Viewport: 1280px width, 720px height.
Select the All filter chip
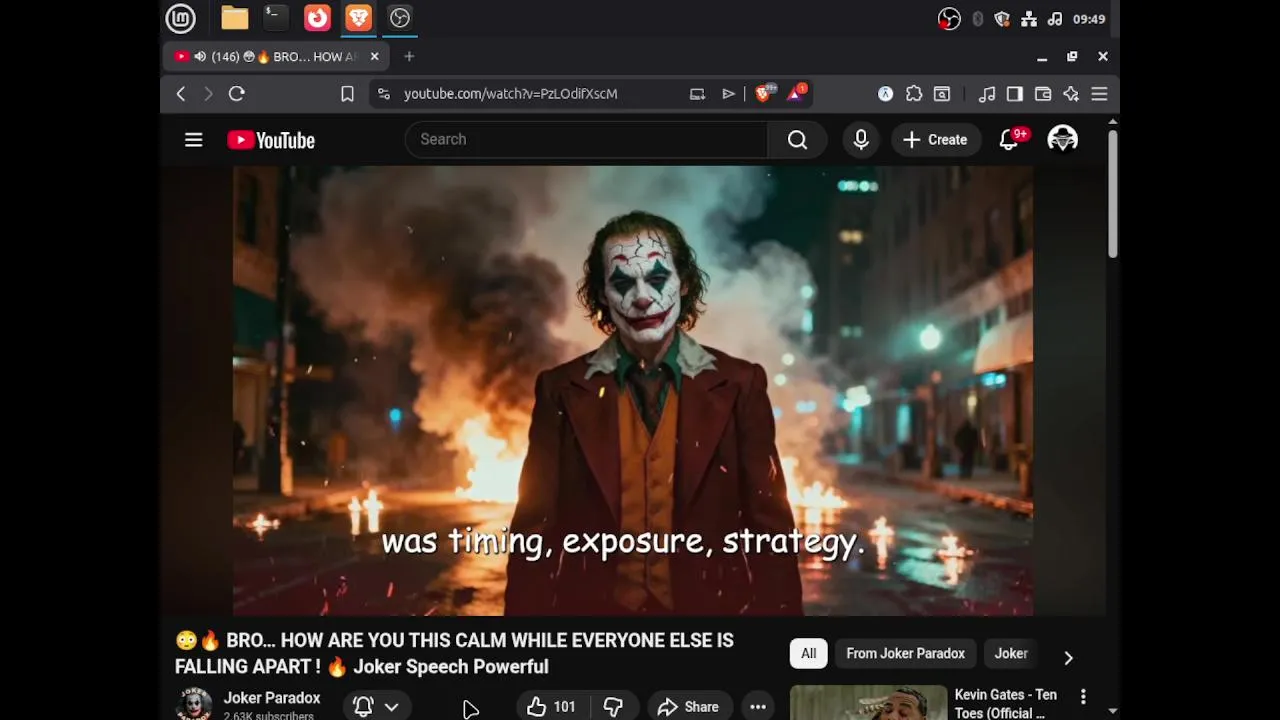click(809, 654)
